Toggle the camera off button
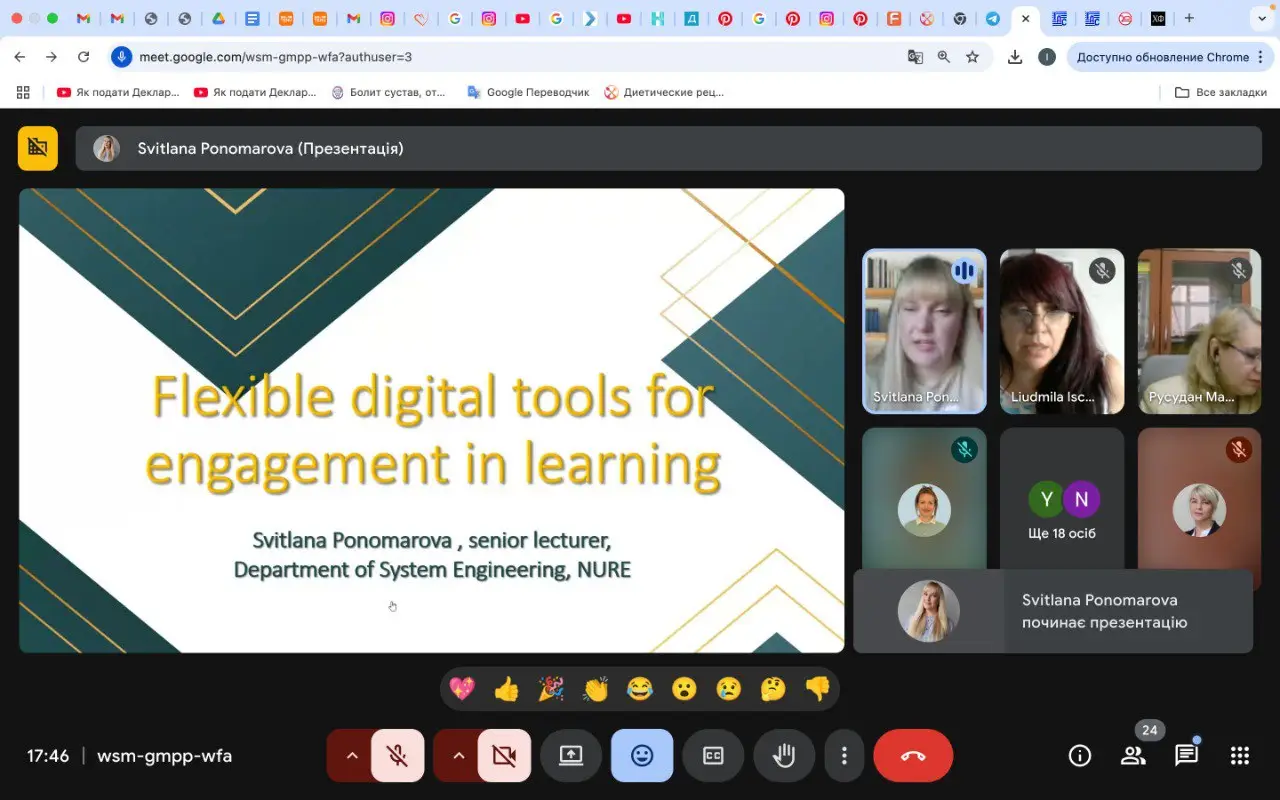This screenshot has width=1280, height=800. [x=504, y=756]
